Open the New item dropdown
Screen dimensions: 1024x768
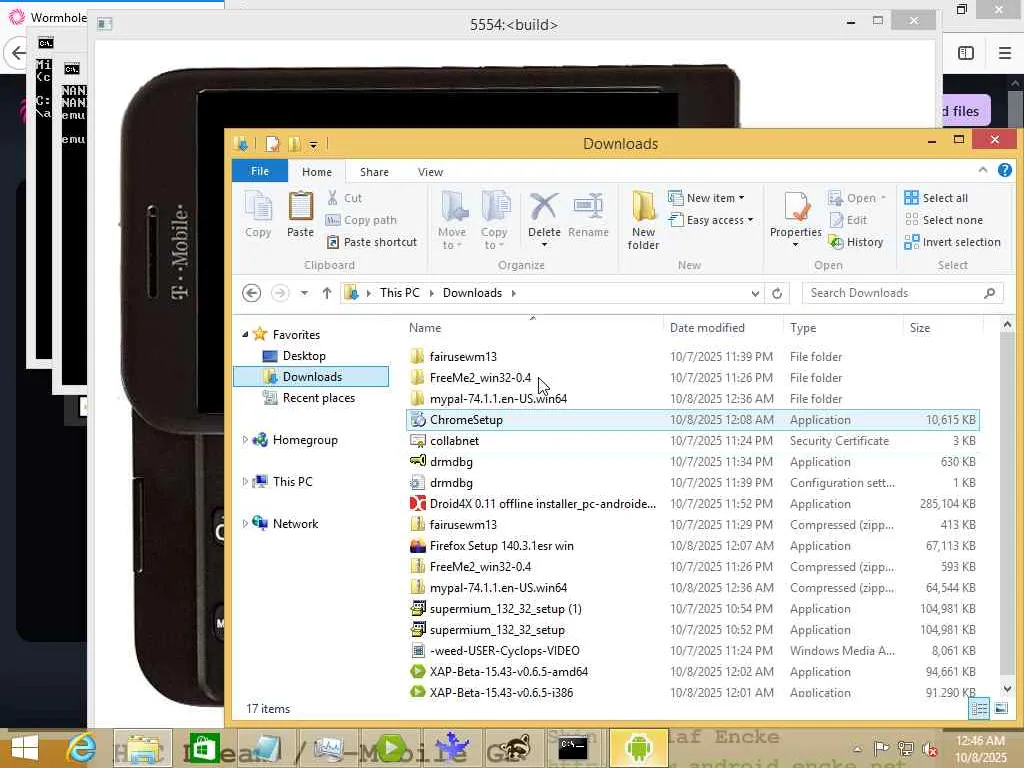[x=707, y=198]
